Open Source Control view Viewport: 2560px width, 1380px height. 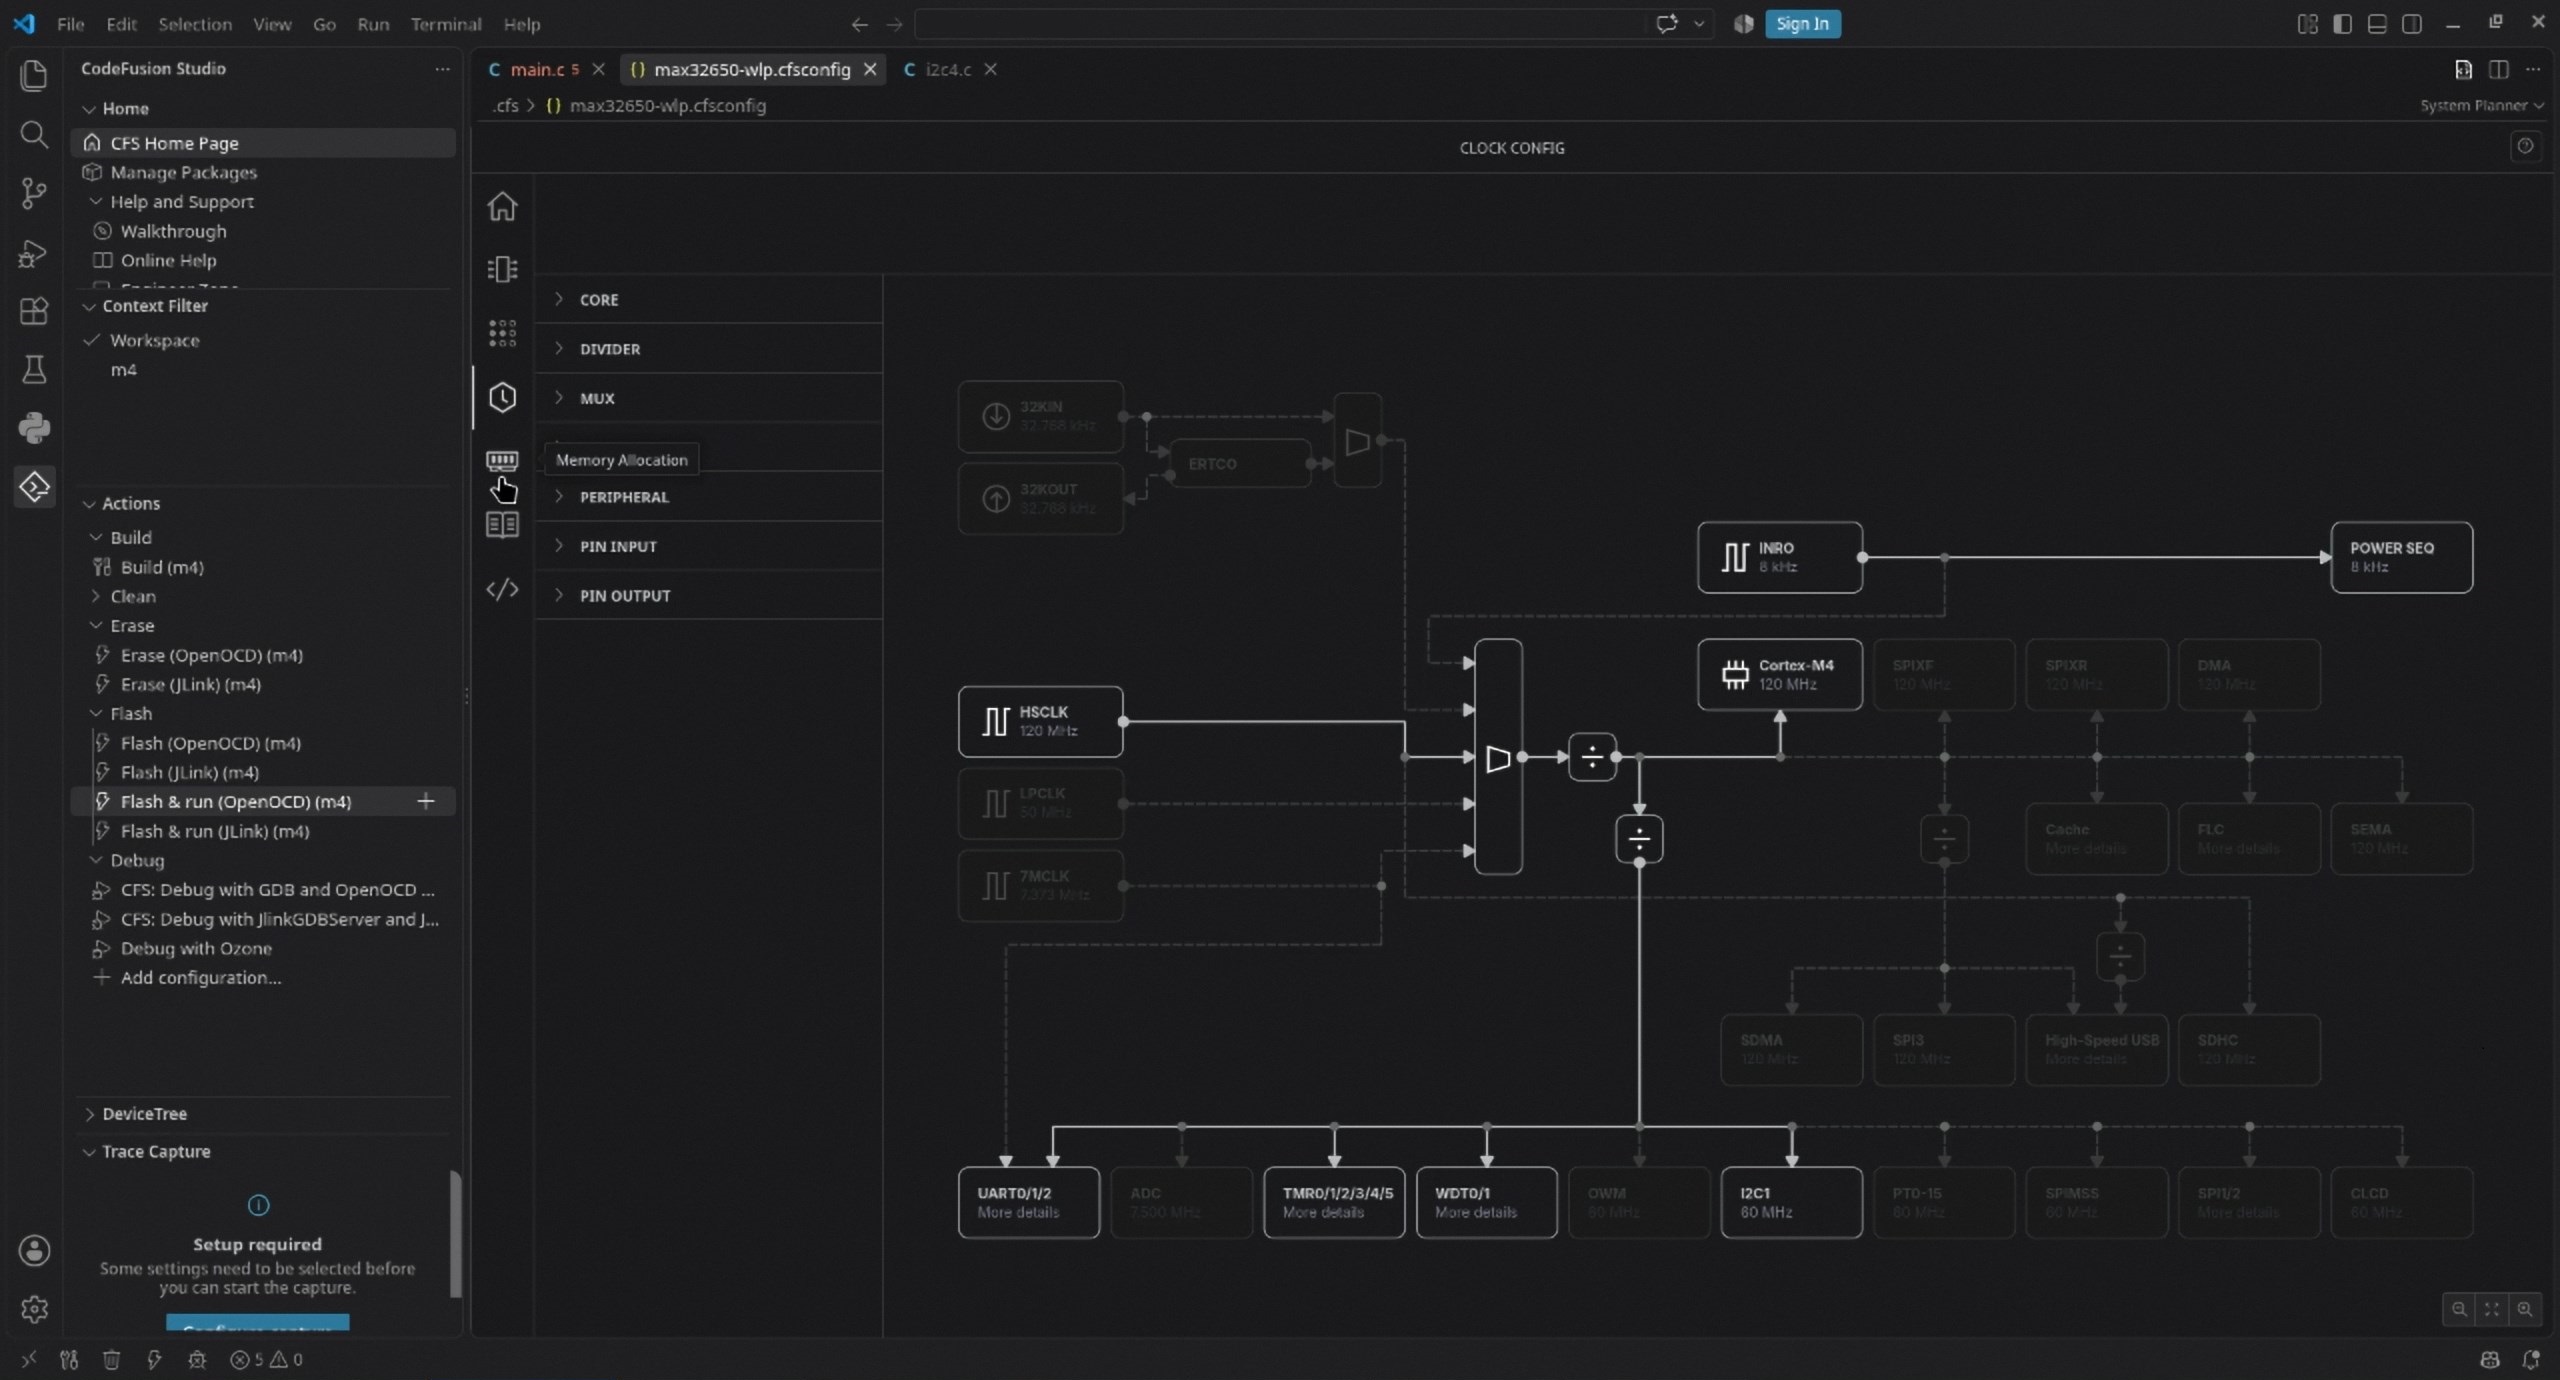tap(34, 193)
